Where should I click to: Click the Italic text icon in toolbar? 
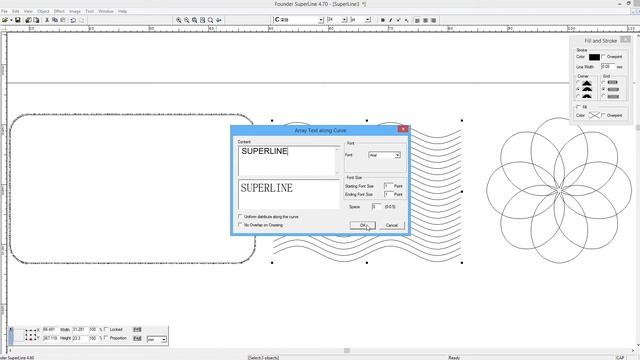pyautogui.click(x=391, y=20)
